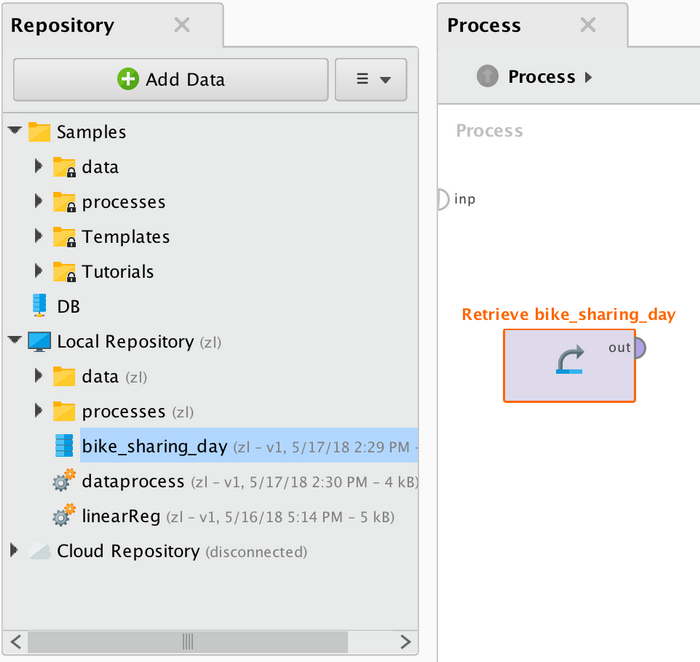Image resolution: width=700 pixels, height=662 pixels.
Task: Click the Process breadcrumb label
Action: [x=541, y=77]
